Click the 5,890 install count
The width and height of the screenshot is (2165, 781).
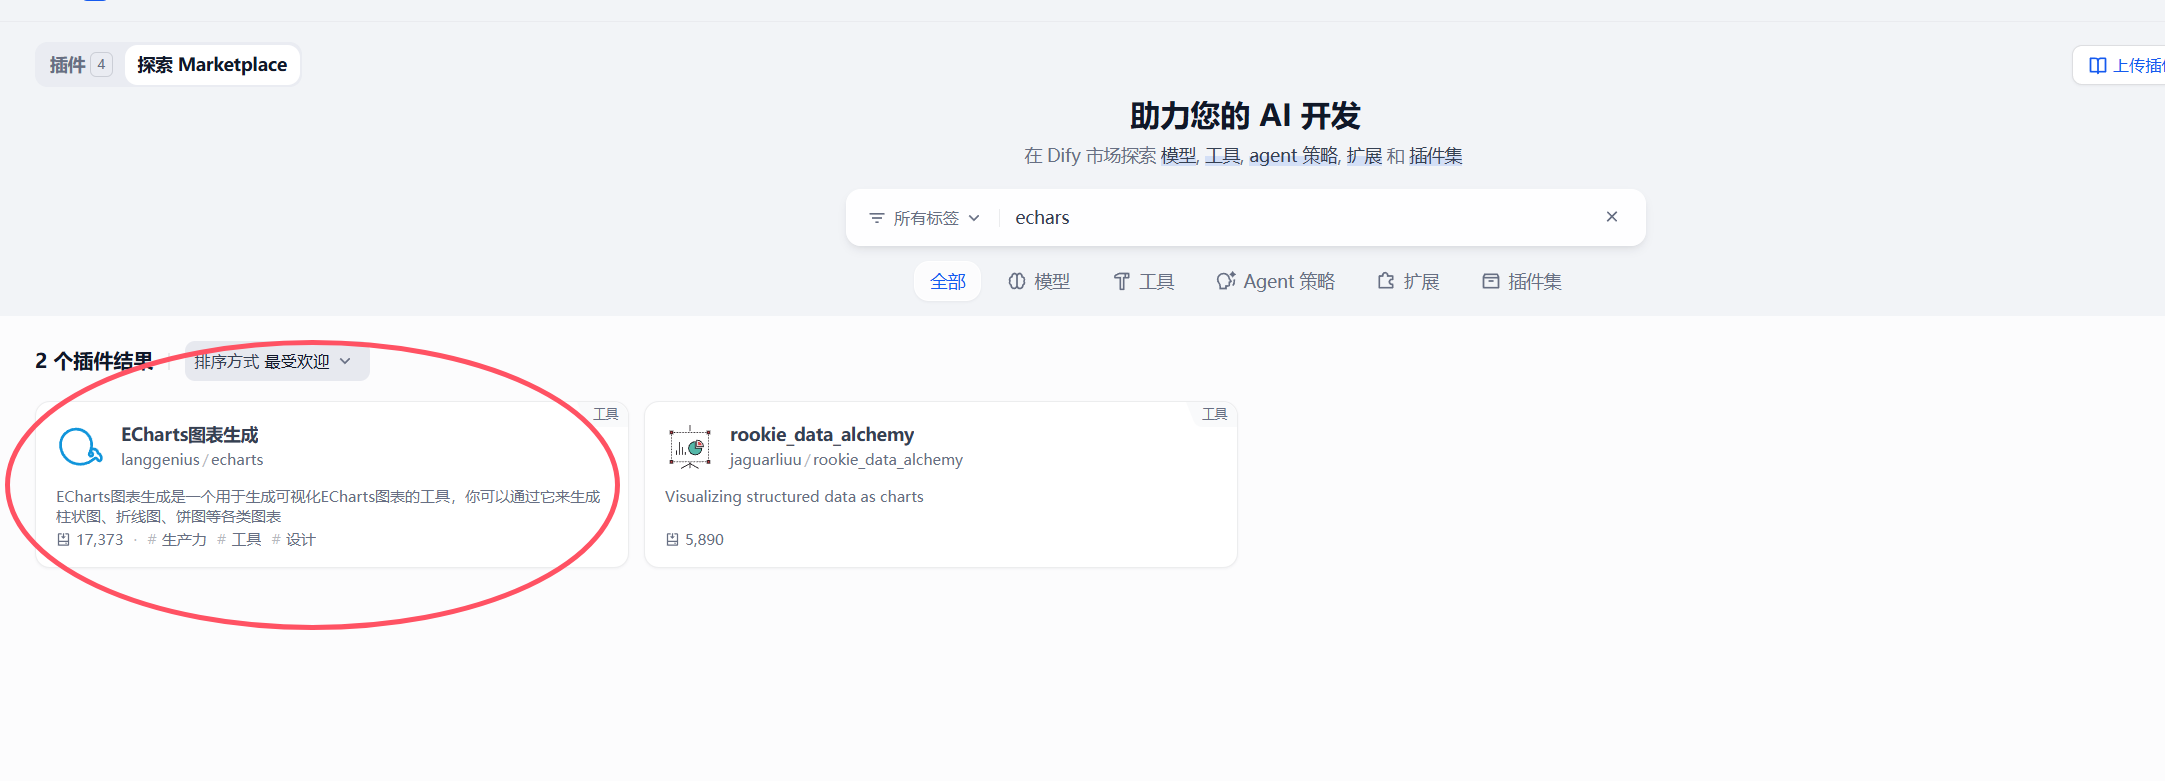704,540
